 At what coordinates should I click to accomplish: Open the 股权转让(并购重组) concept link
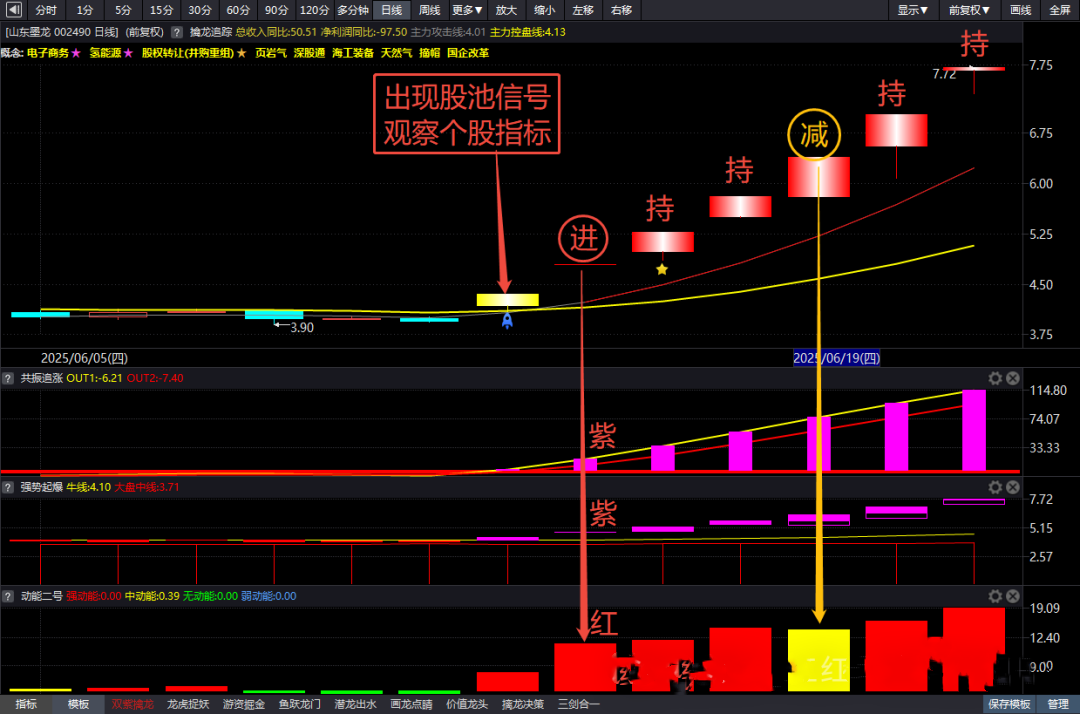click(x=188, y=53)
